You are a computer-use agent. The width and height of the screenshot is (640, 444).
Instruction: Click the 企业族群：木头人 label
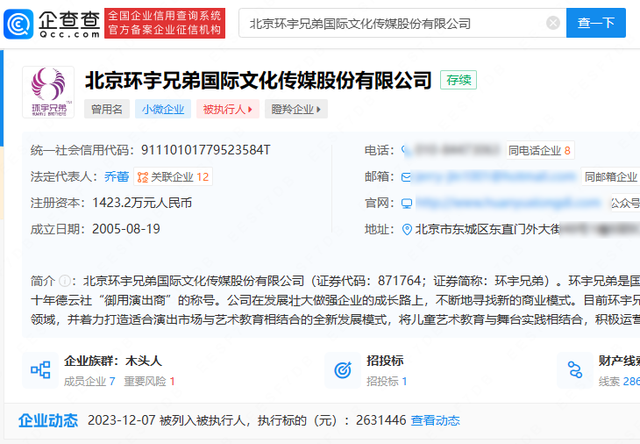[x=113, y=361]
